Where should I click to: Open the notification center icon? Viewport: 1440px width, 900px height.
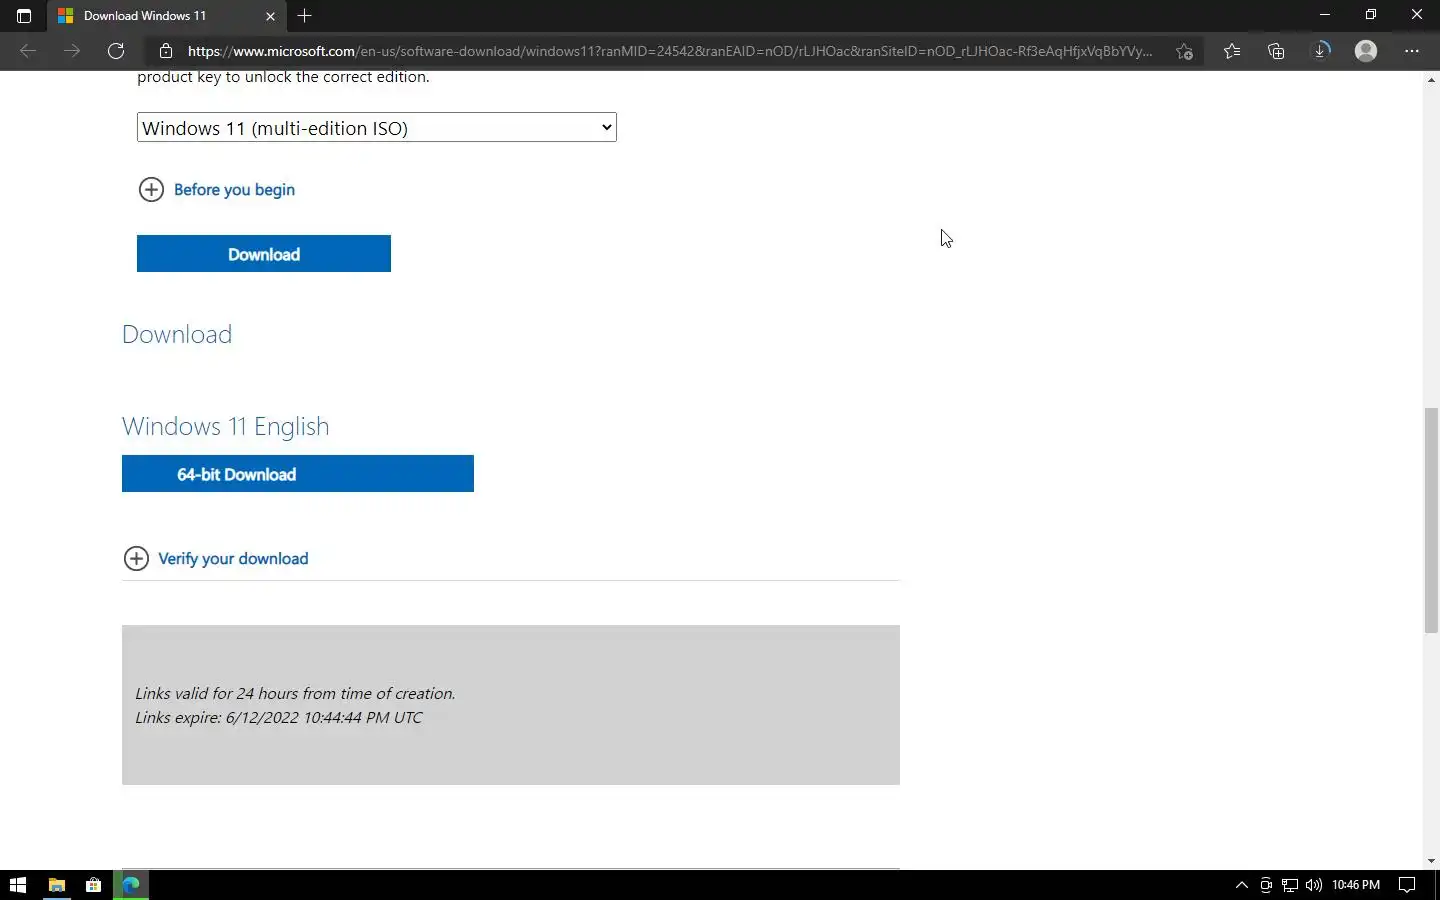[x=1407, y=885]
